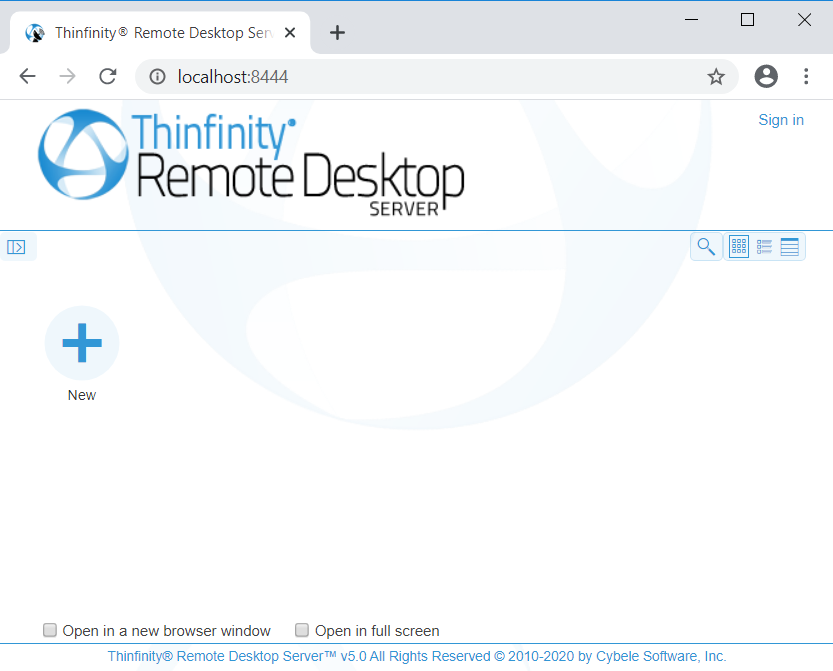Select the Thinfinity Remote Desktop tab

(x=159, y=33)
